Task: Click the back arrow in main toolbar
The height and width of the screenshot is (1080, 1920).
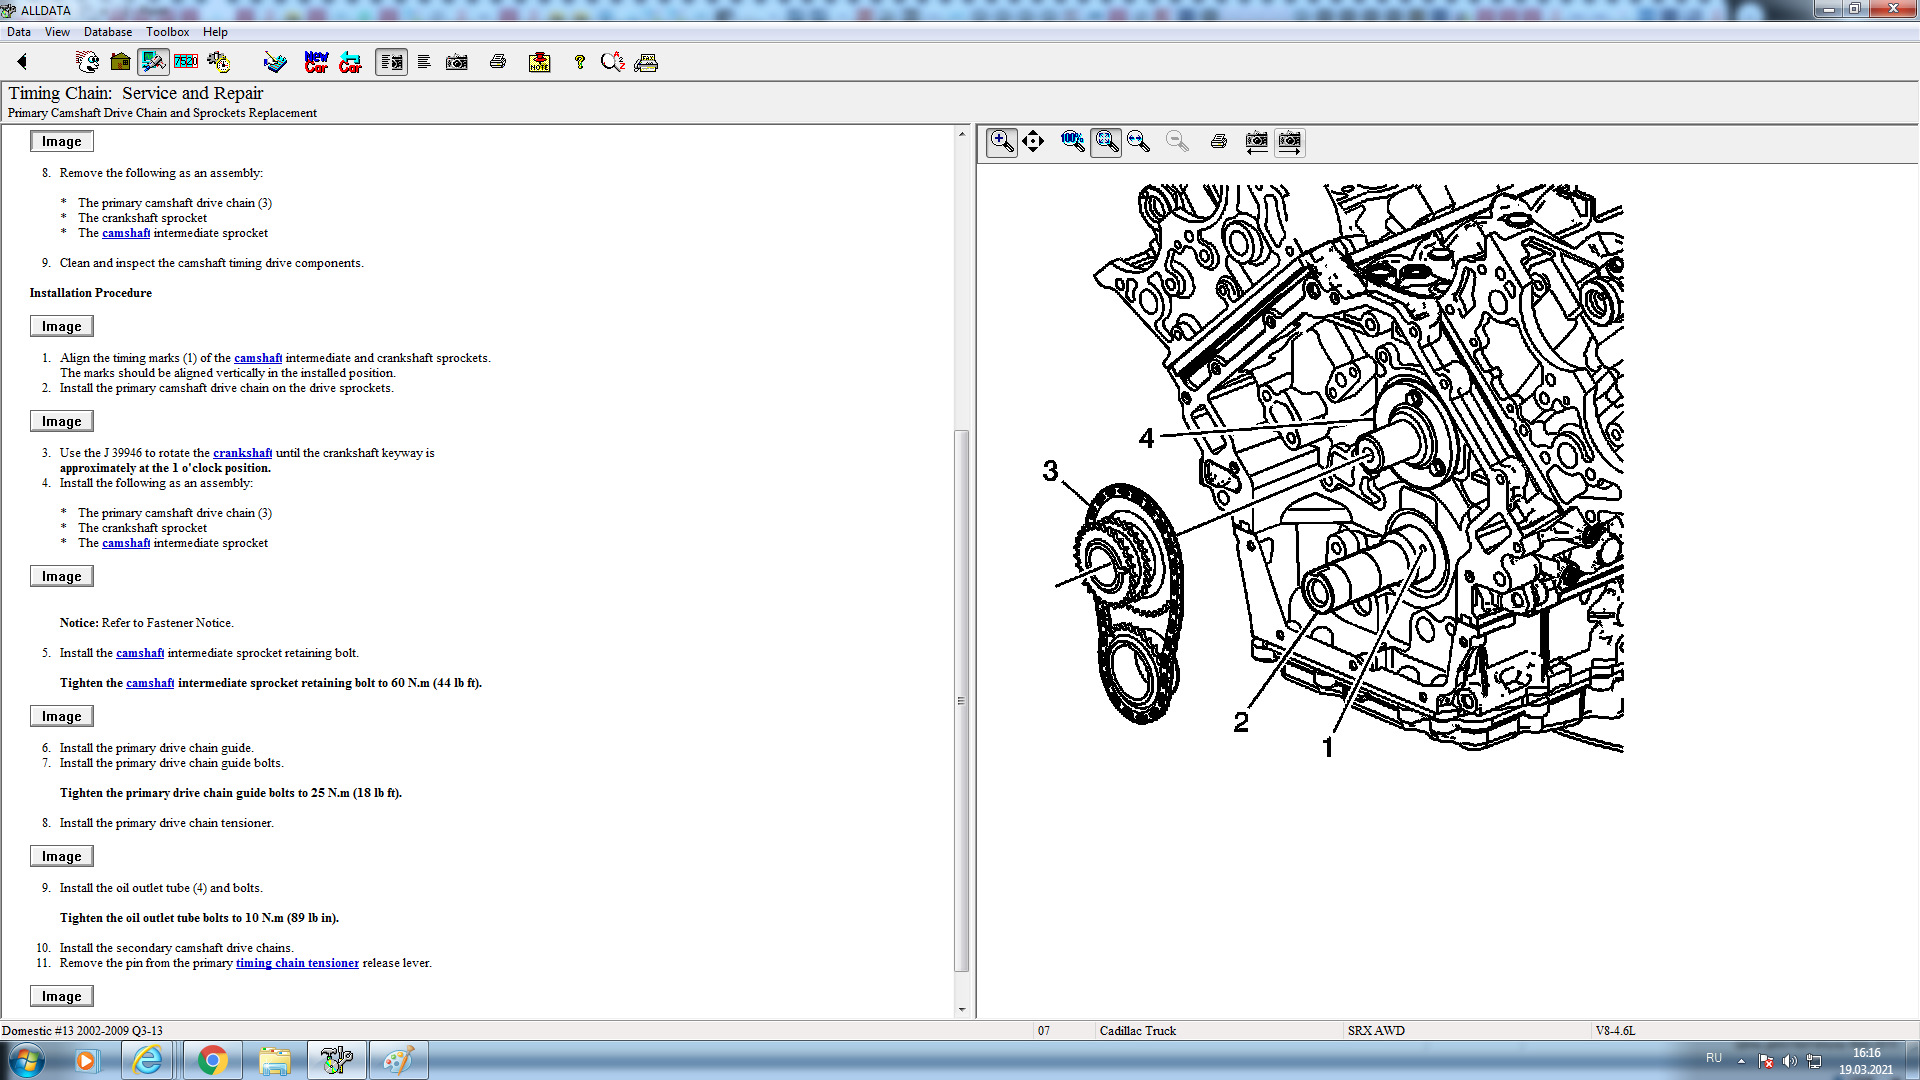Action: coord(22,62)
